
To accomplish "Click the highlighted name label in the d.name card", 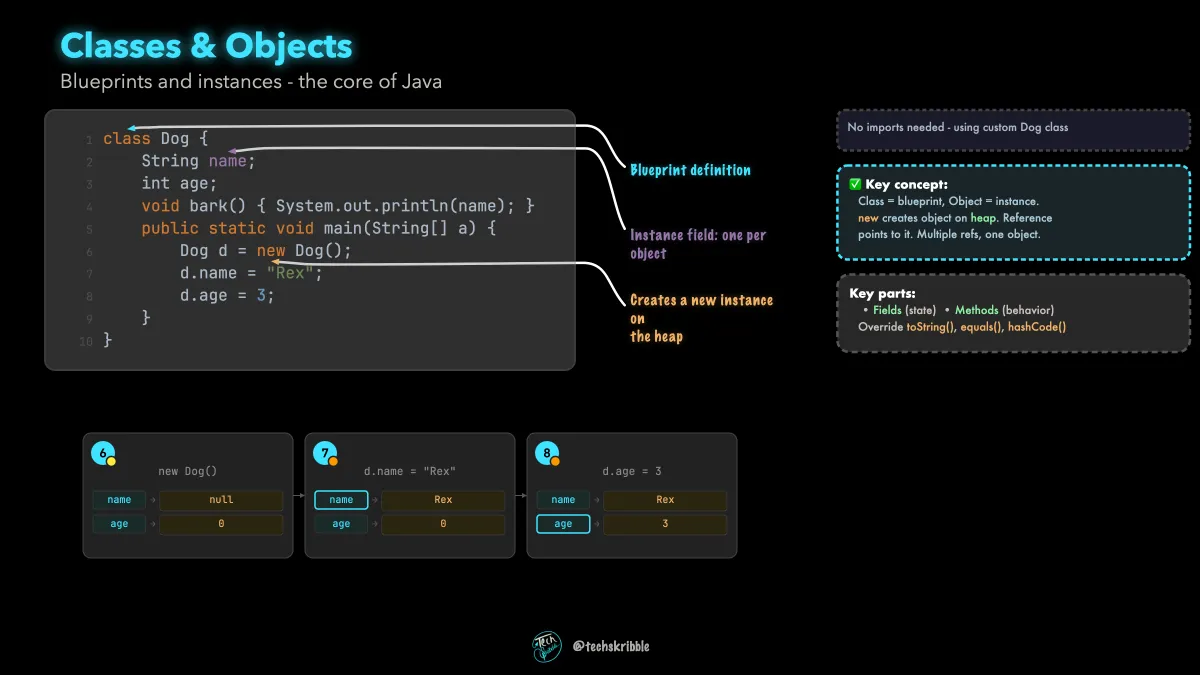I will (341, 500).
